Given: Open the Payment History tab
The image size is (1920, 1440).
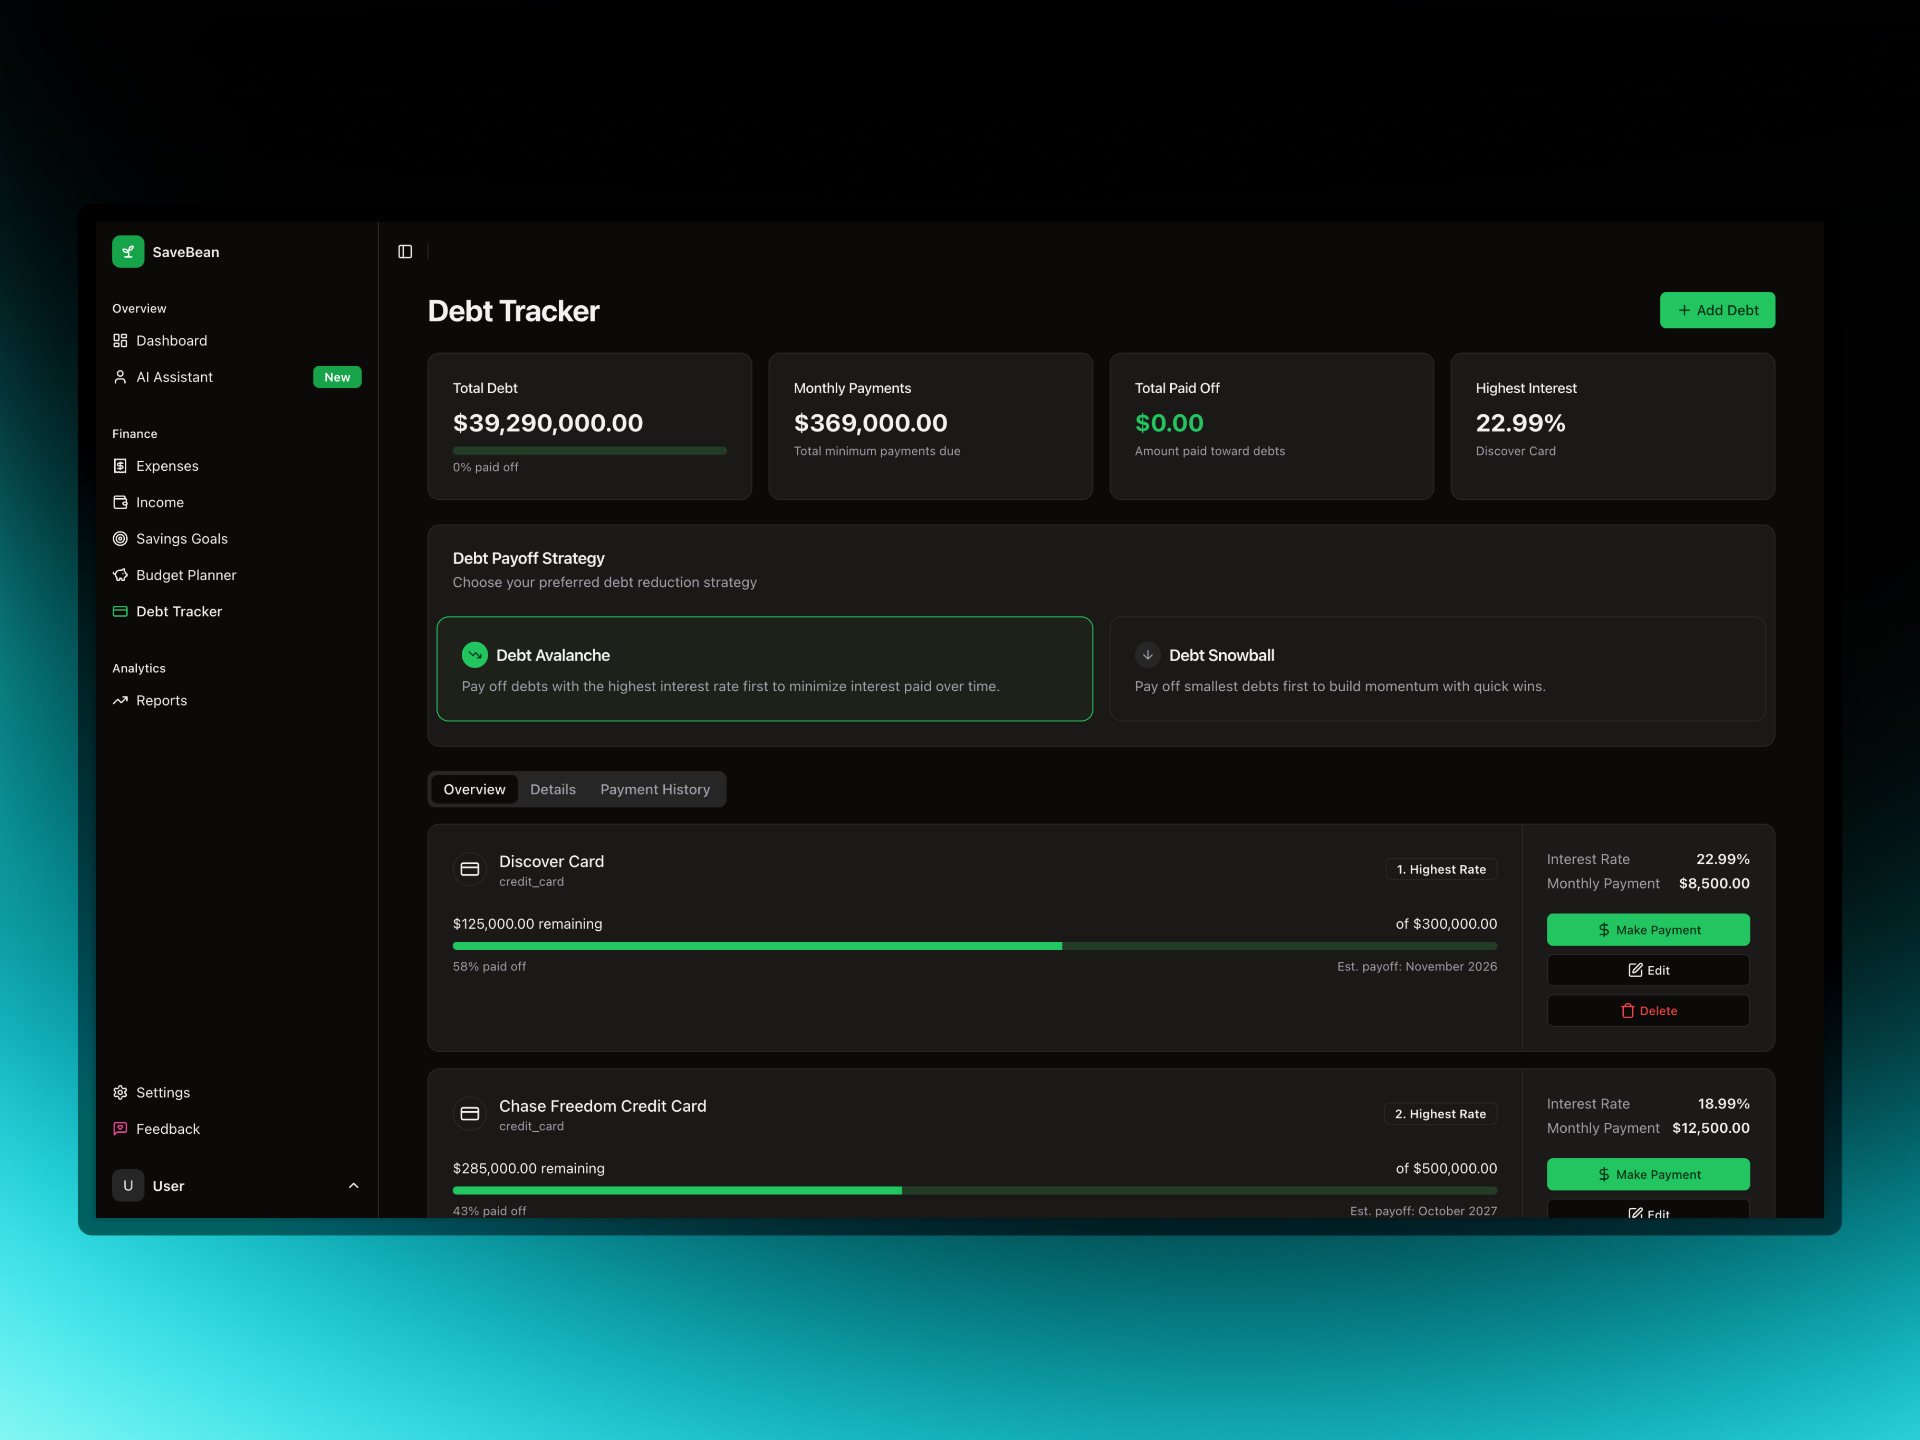Looking at the screenshot, I should (x=655, y=790).
